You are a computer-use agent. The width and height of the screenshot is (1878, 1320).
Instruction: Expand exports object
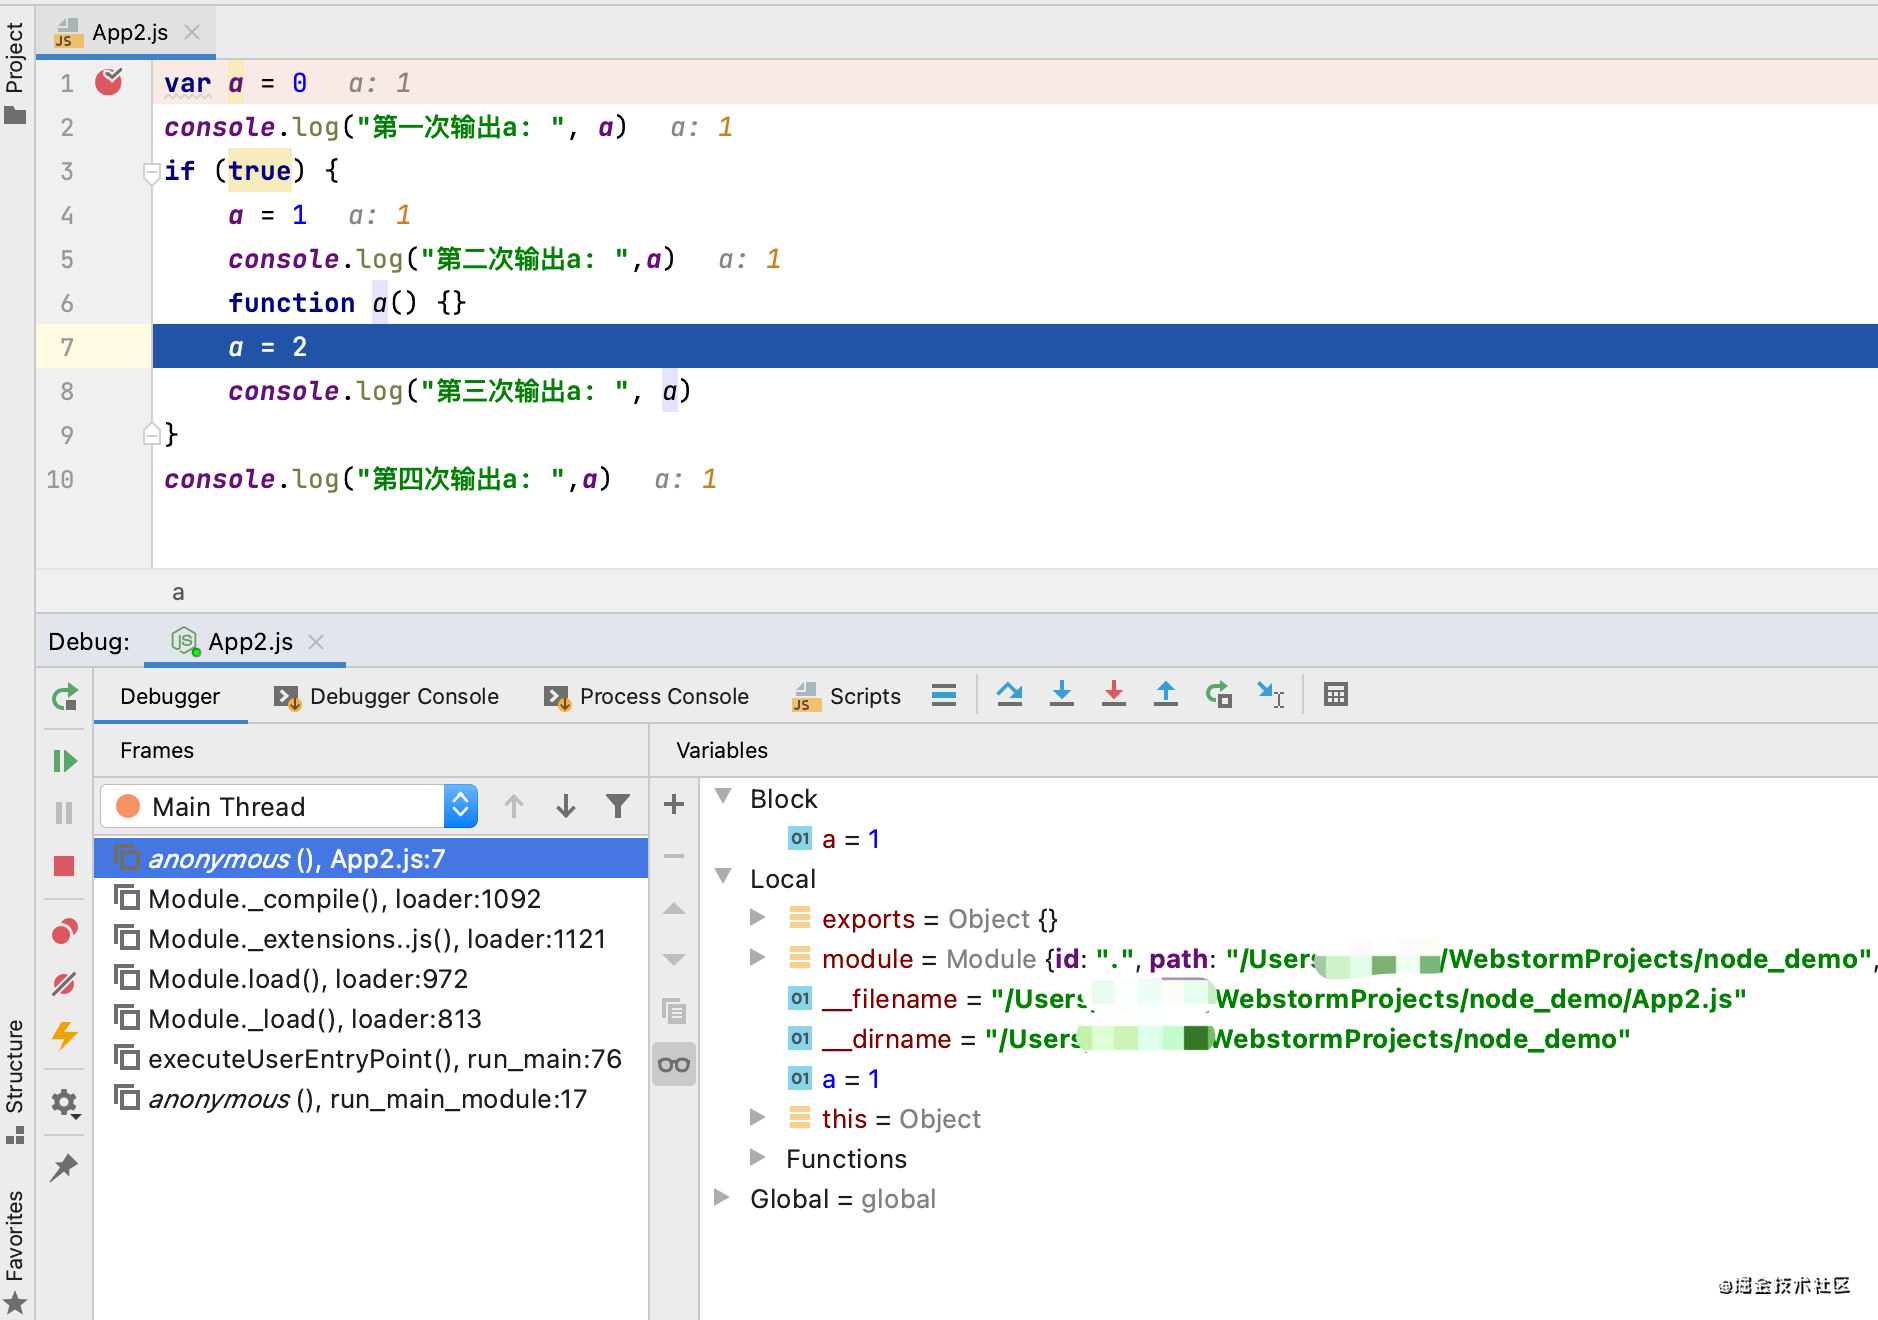pyautogui.click(x=758, y=918)
